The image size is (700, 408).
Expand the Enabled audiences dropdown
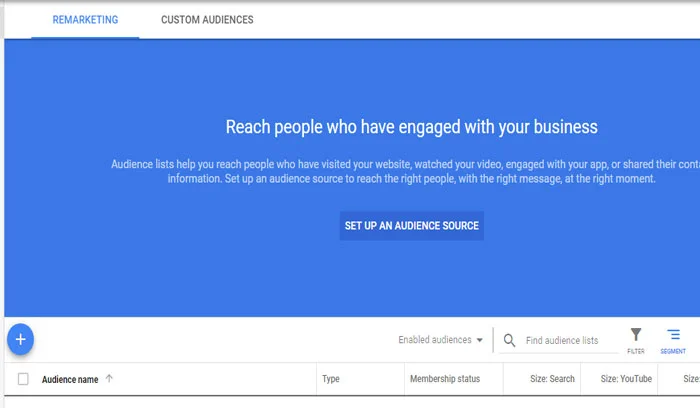[x=441, y=340]
